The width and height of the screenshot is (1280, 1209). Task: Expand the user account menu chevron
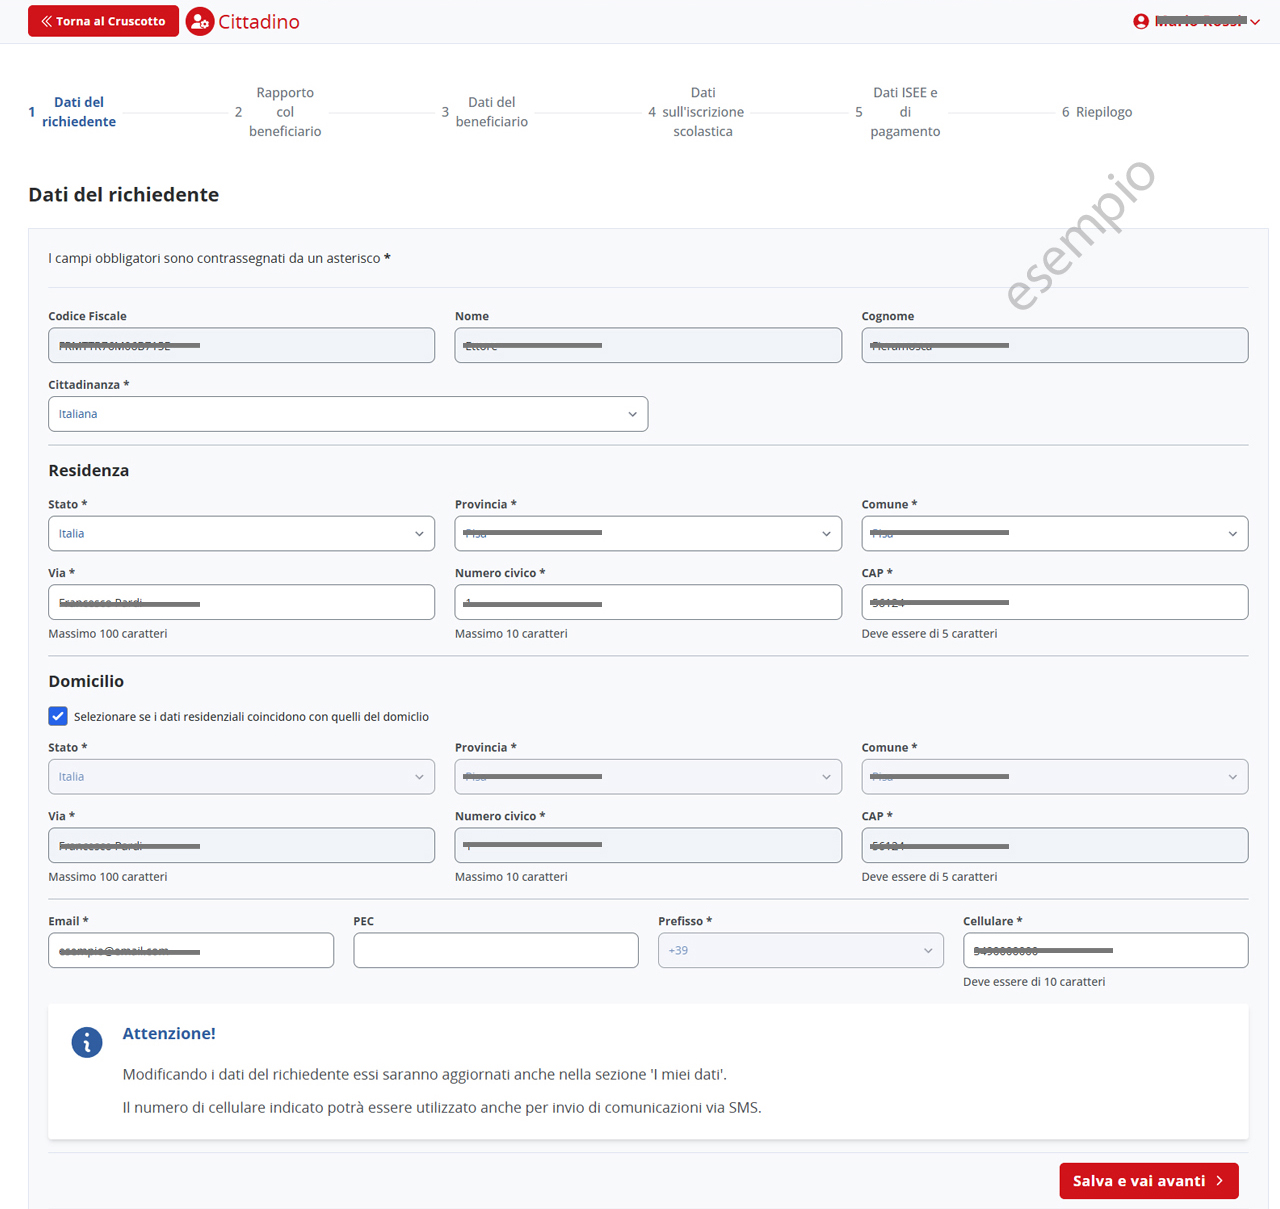click(1255, 22)
